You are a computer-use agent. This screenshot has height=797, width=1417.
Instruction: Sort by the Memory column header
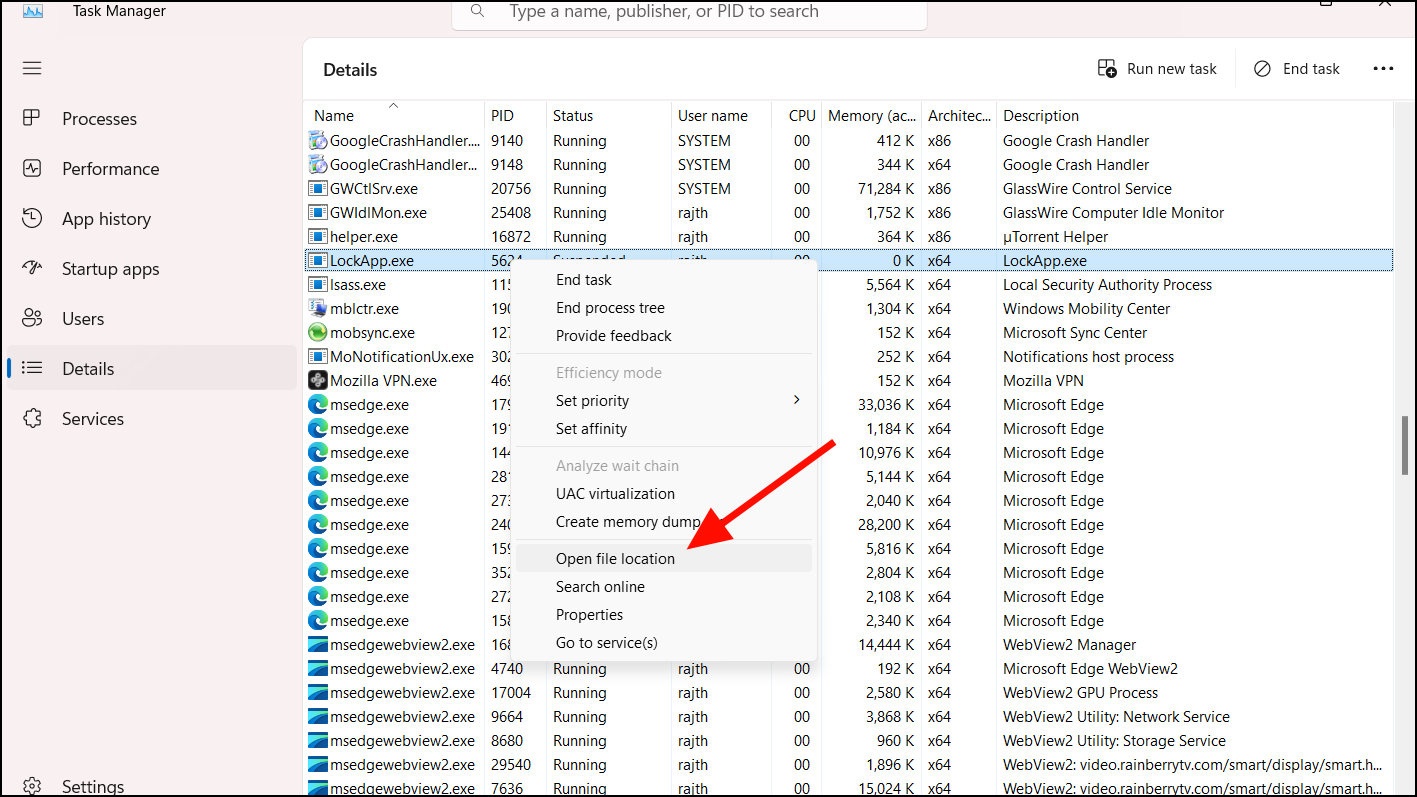871,115
